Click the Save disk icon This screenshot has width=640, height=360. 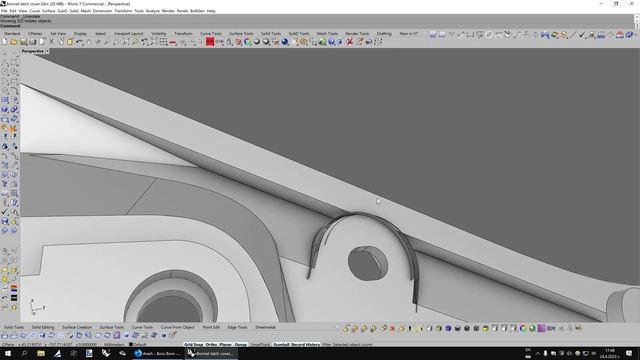click(23, 42)
